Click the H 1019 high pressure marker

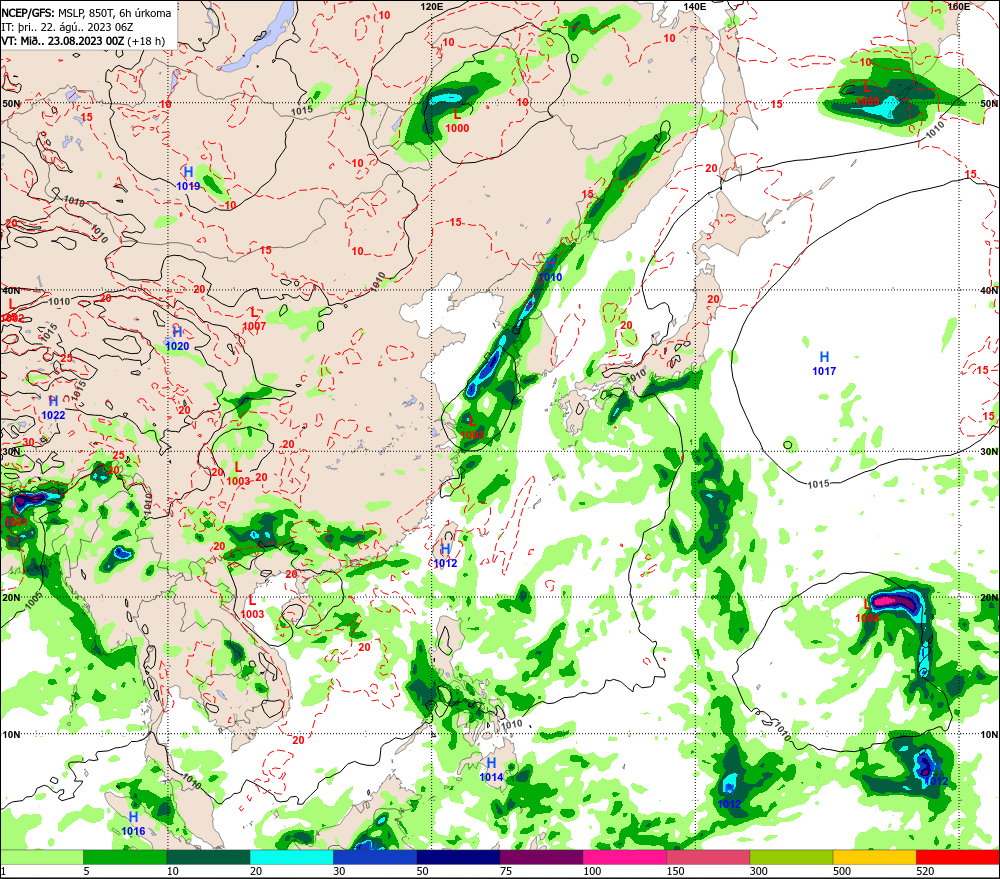[x=188, y=179]
